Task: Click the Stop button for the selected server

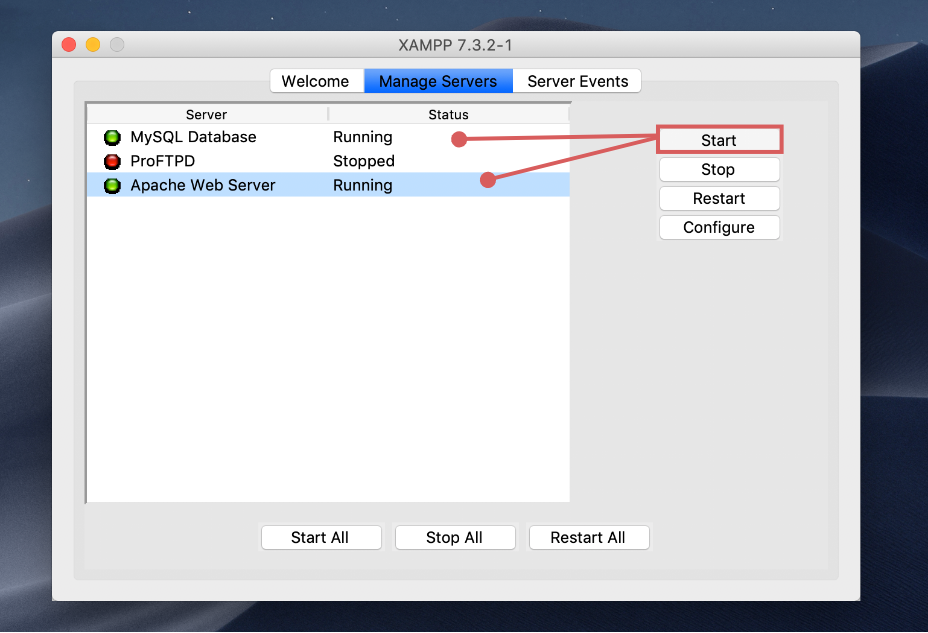Action: tap(718, 170)
